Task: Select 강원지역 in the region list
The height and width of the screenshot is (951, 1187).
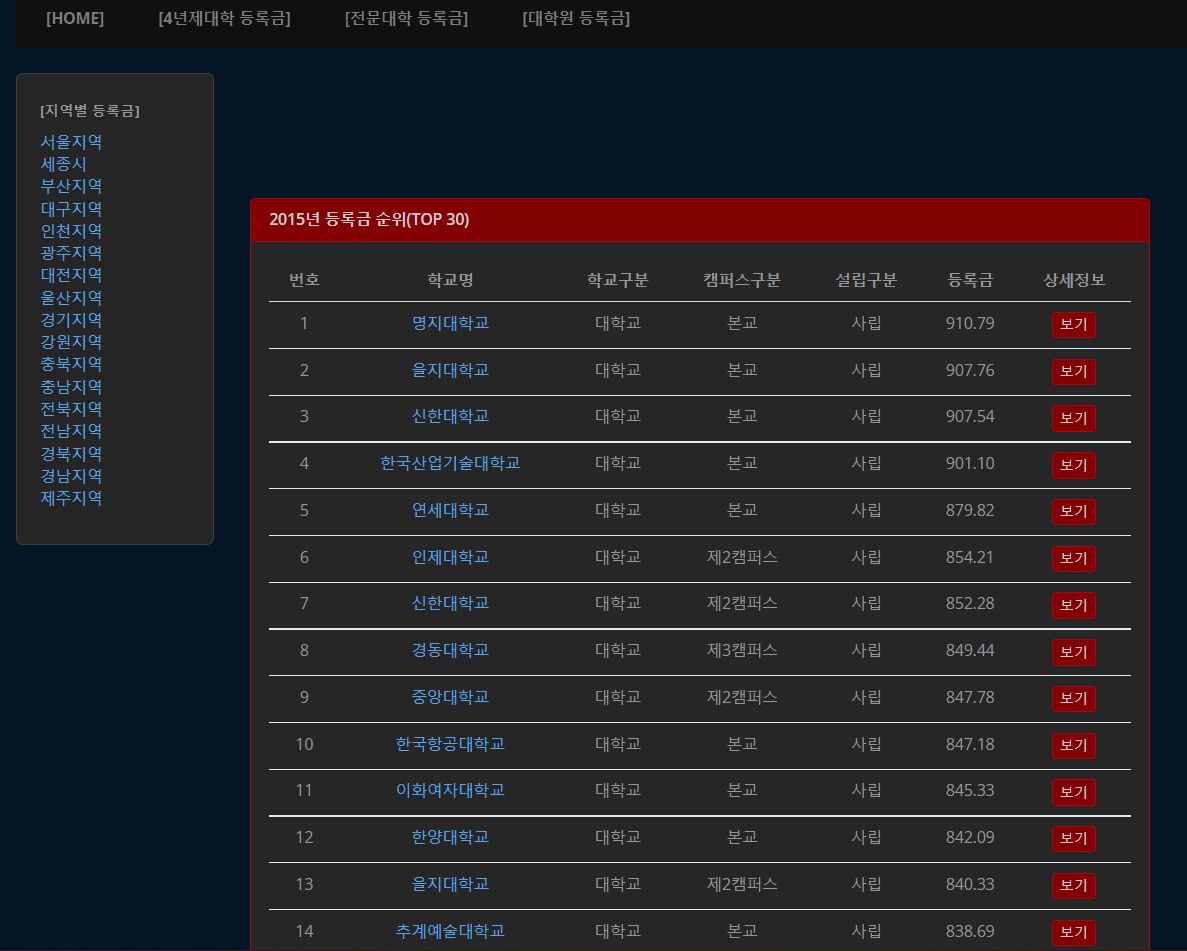Action: coord(71,341)
